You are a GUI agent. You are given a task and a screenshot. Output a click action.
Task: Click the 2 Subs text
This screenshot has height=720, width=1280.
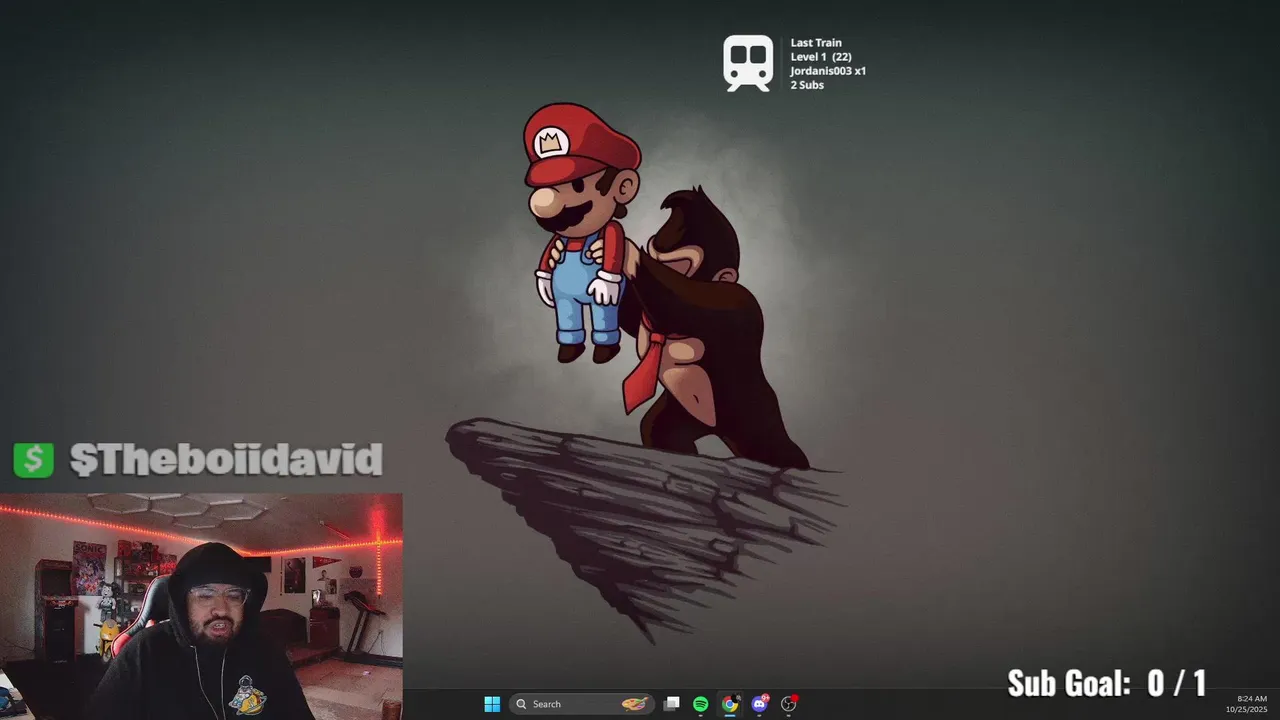(807, 85)
